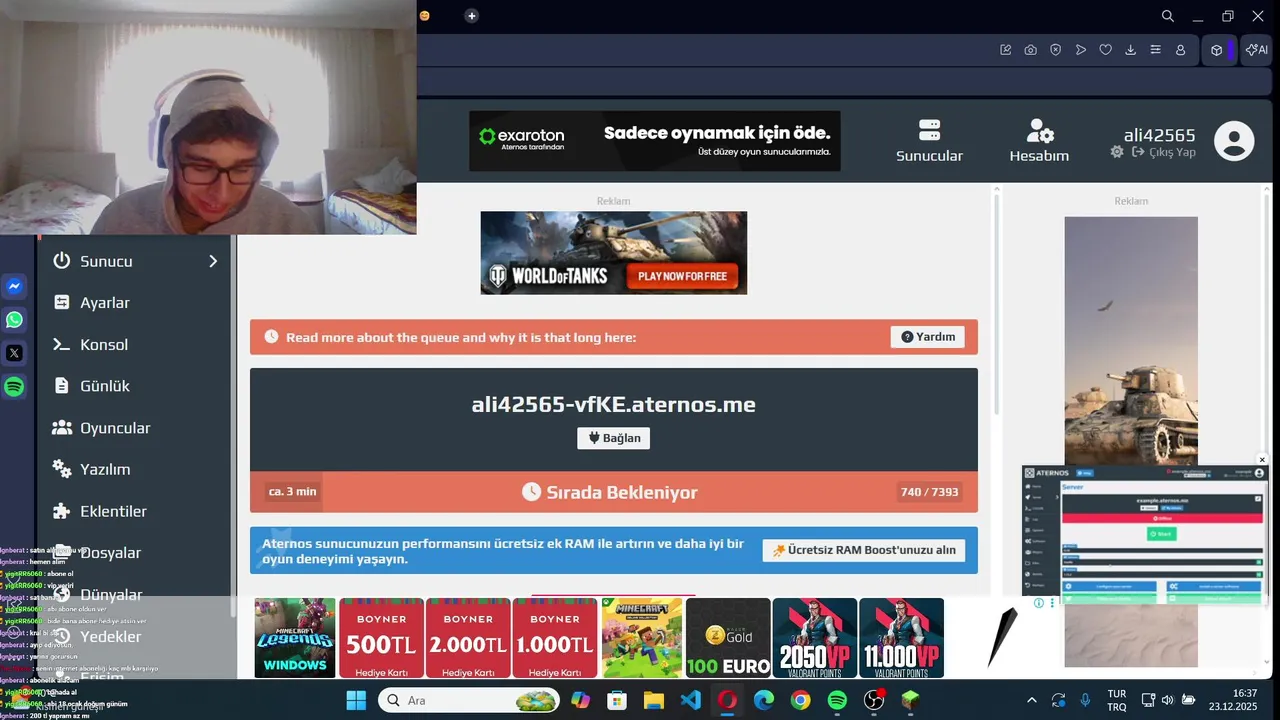The height and width of the screenshot is (720, 1280).
Task: Open the AI assistant button
Action: (x=1257, y=50)
